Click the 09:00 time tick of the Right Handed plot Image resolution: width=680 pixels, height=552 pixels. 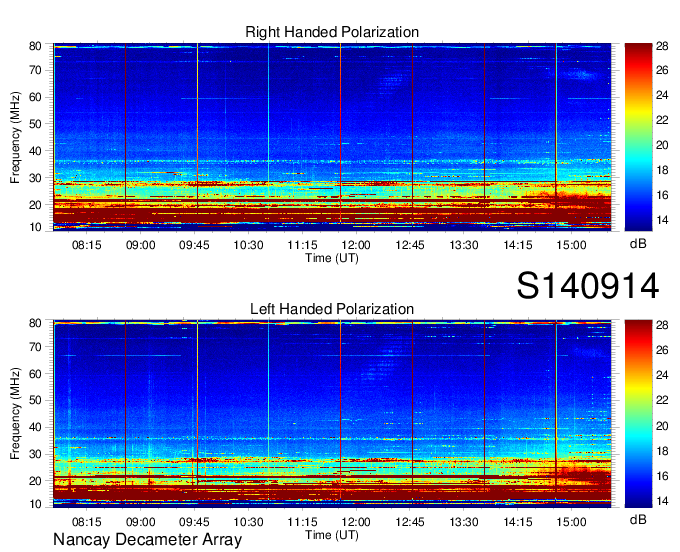(x=141, y=245)
